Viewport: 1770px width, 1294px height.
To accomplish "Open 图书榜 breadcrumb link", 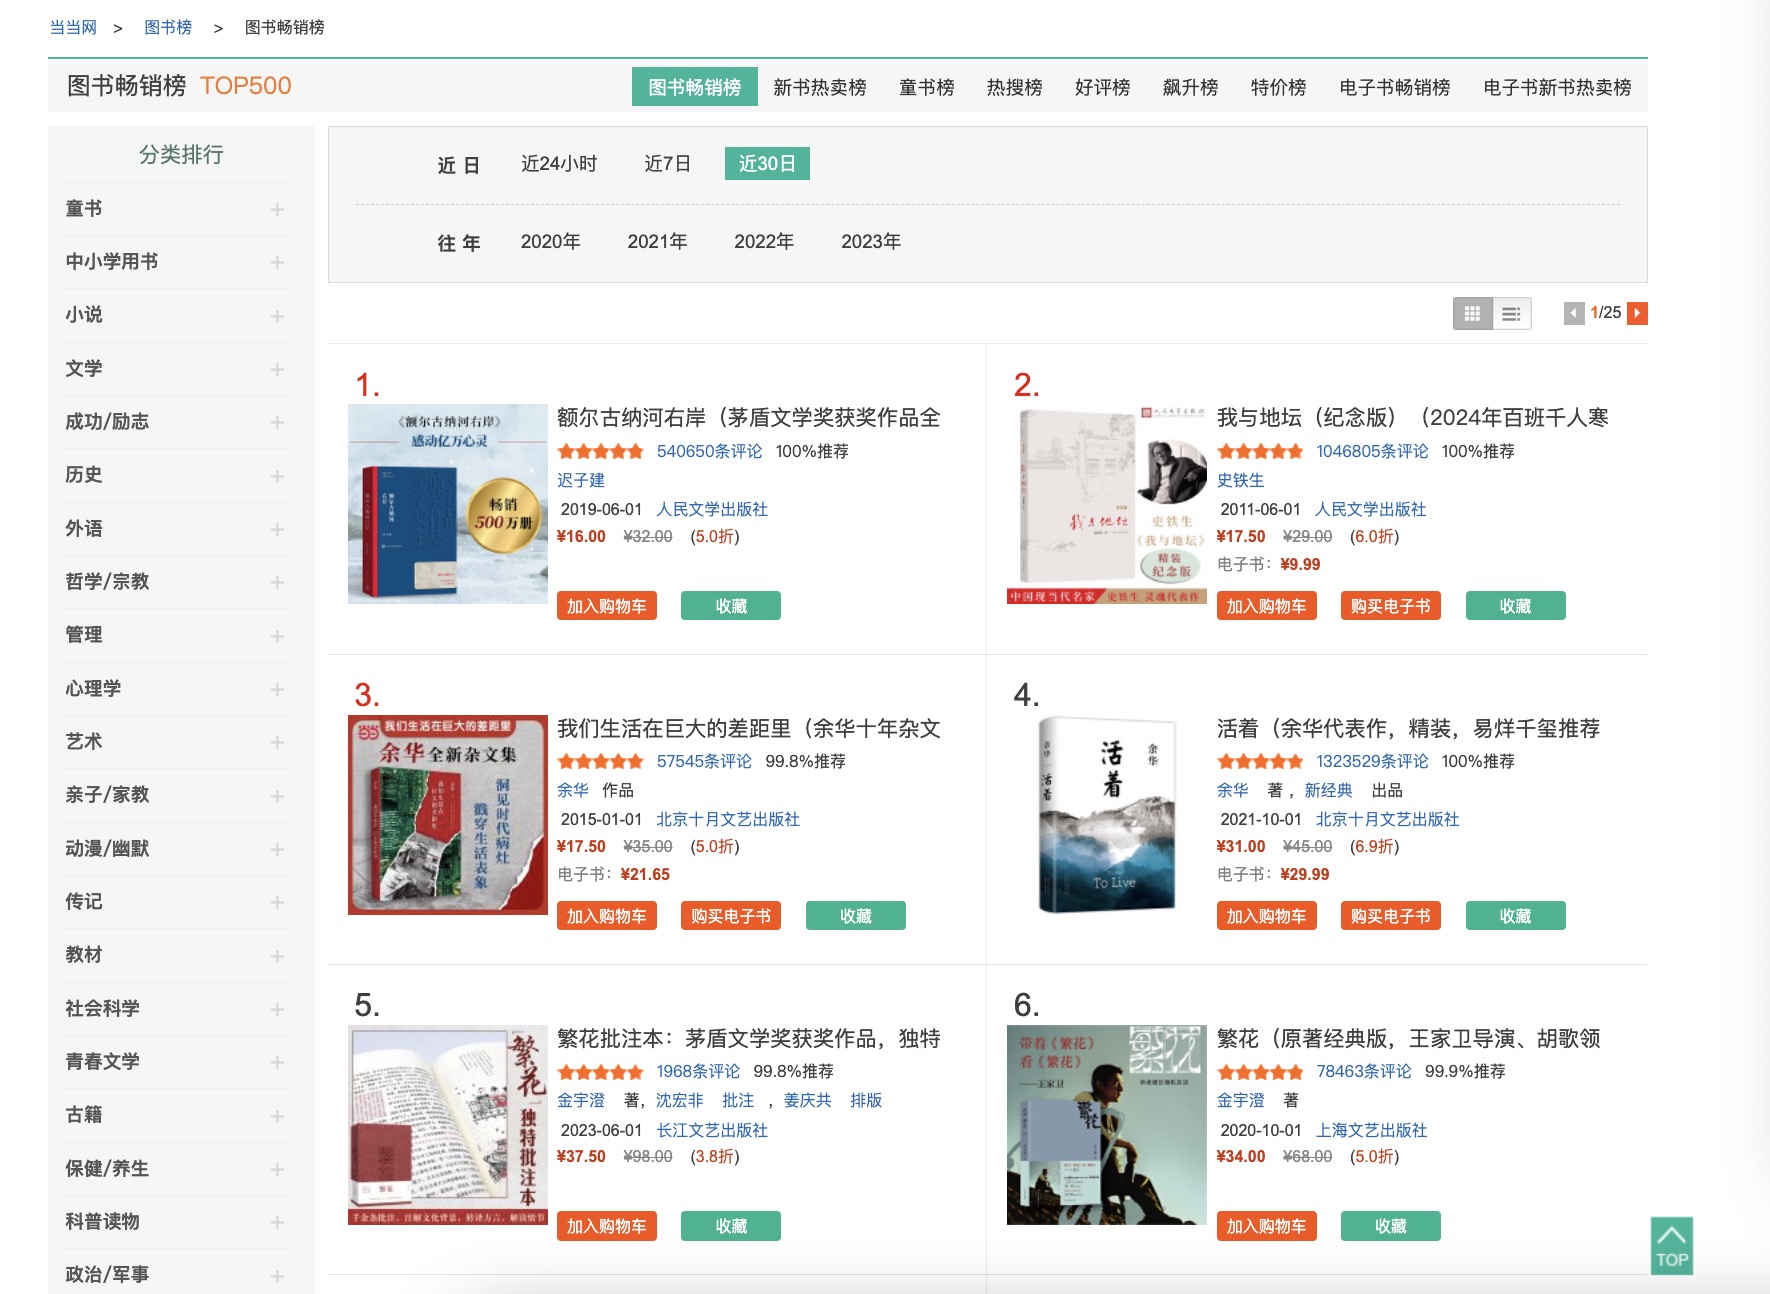I will 168,27.
